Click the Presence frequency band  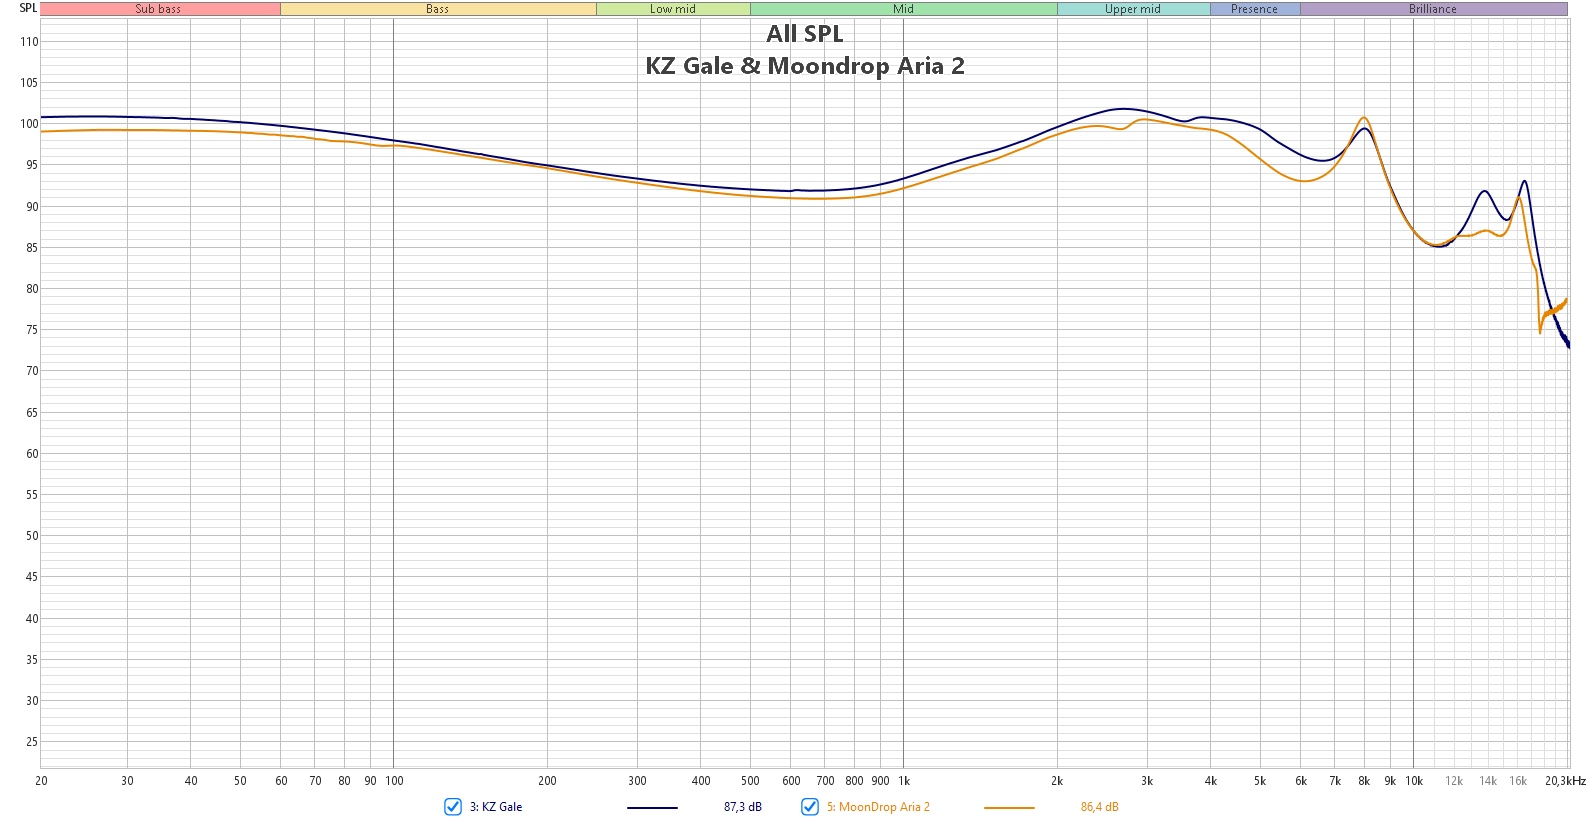(x=1255, y=9)
